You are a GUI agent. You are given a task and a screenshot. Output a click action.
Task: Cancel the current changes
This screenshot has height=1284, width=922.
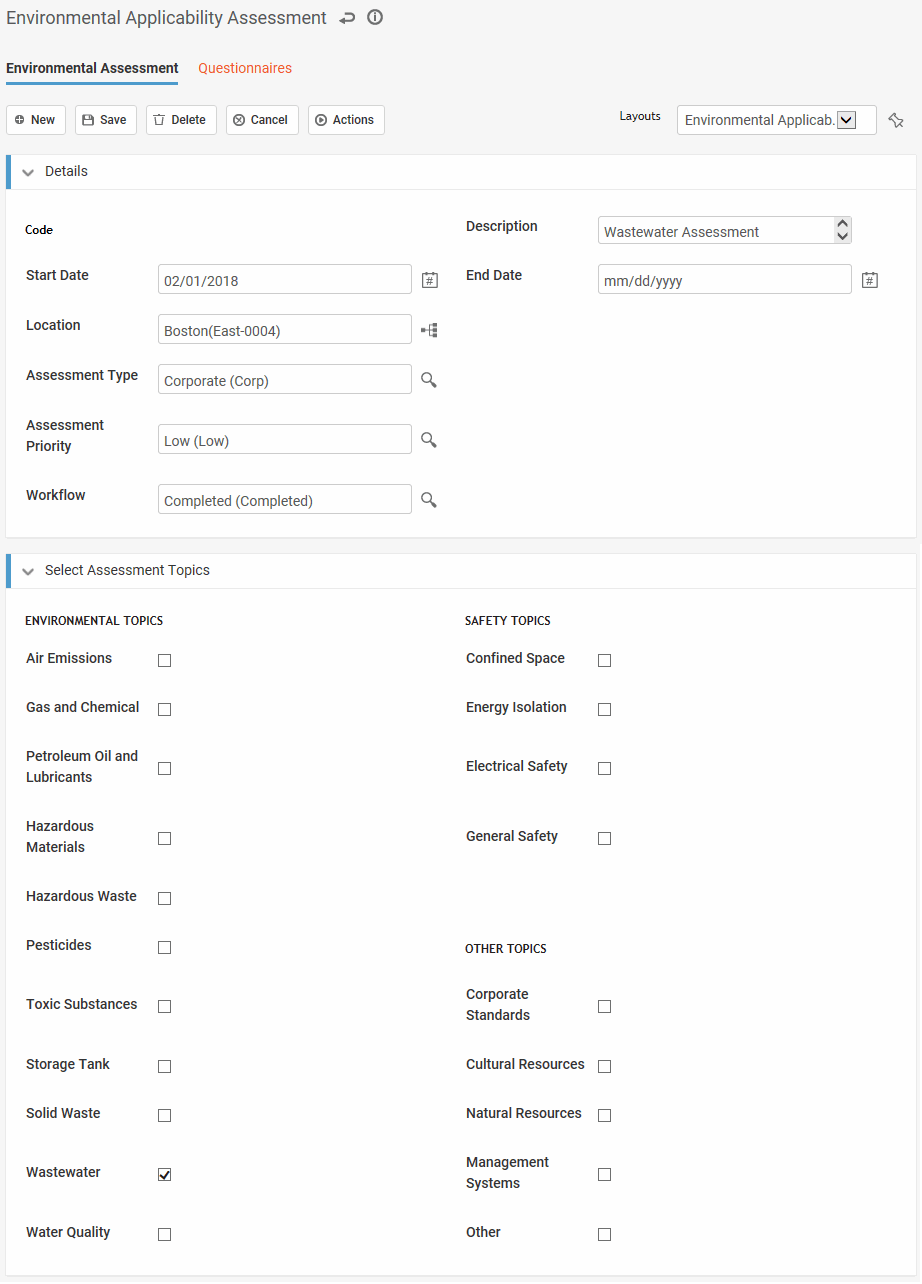coord(262,120)
